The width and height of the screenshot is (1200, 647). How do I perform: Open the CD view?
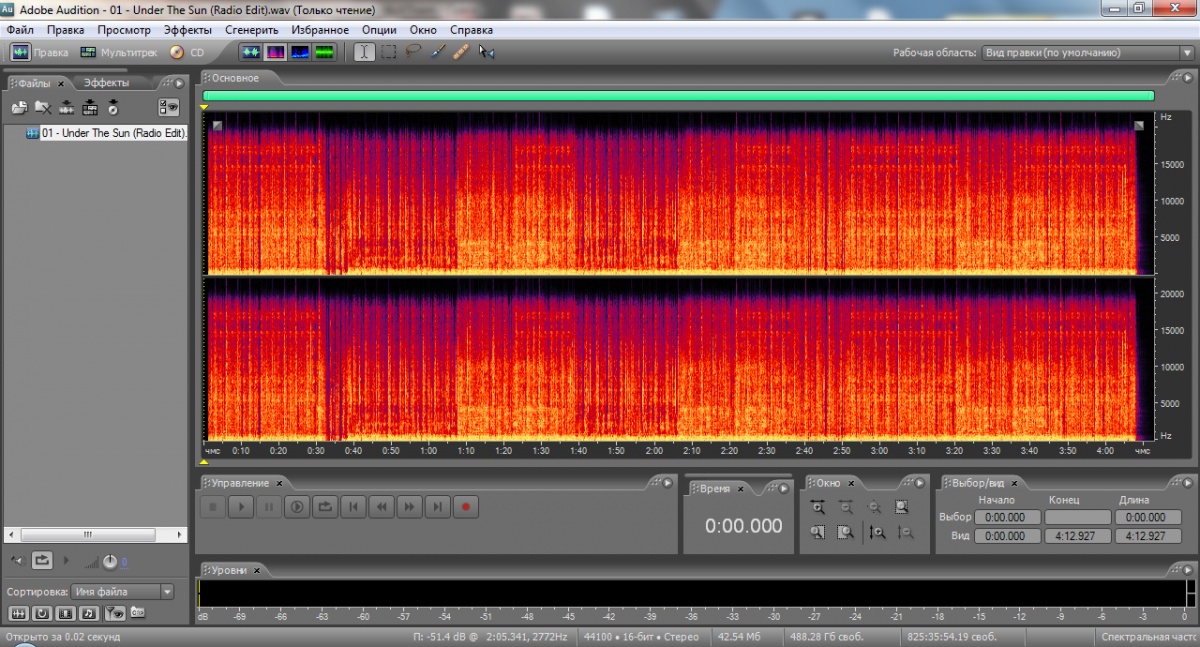click(187, 52)
